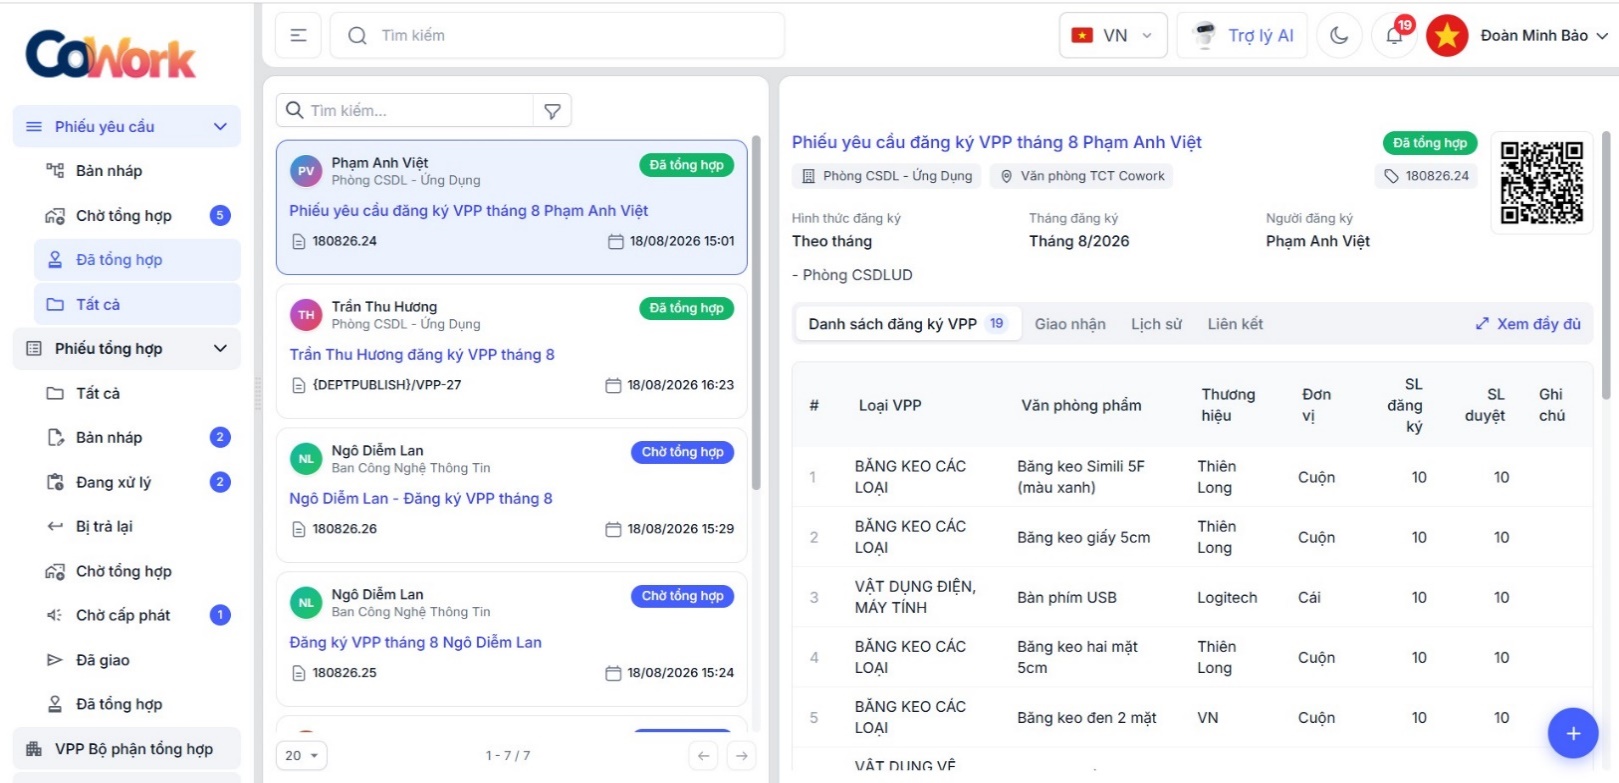Collapse the Phiếu tổng hợp section

[x=127, y=349]
